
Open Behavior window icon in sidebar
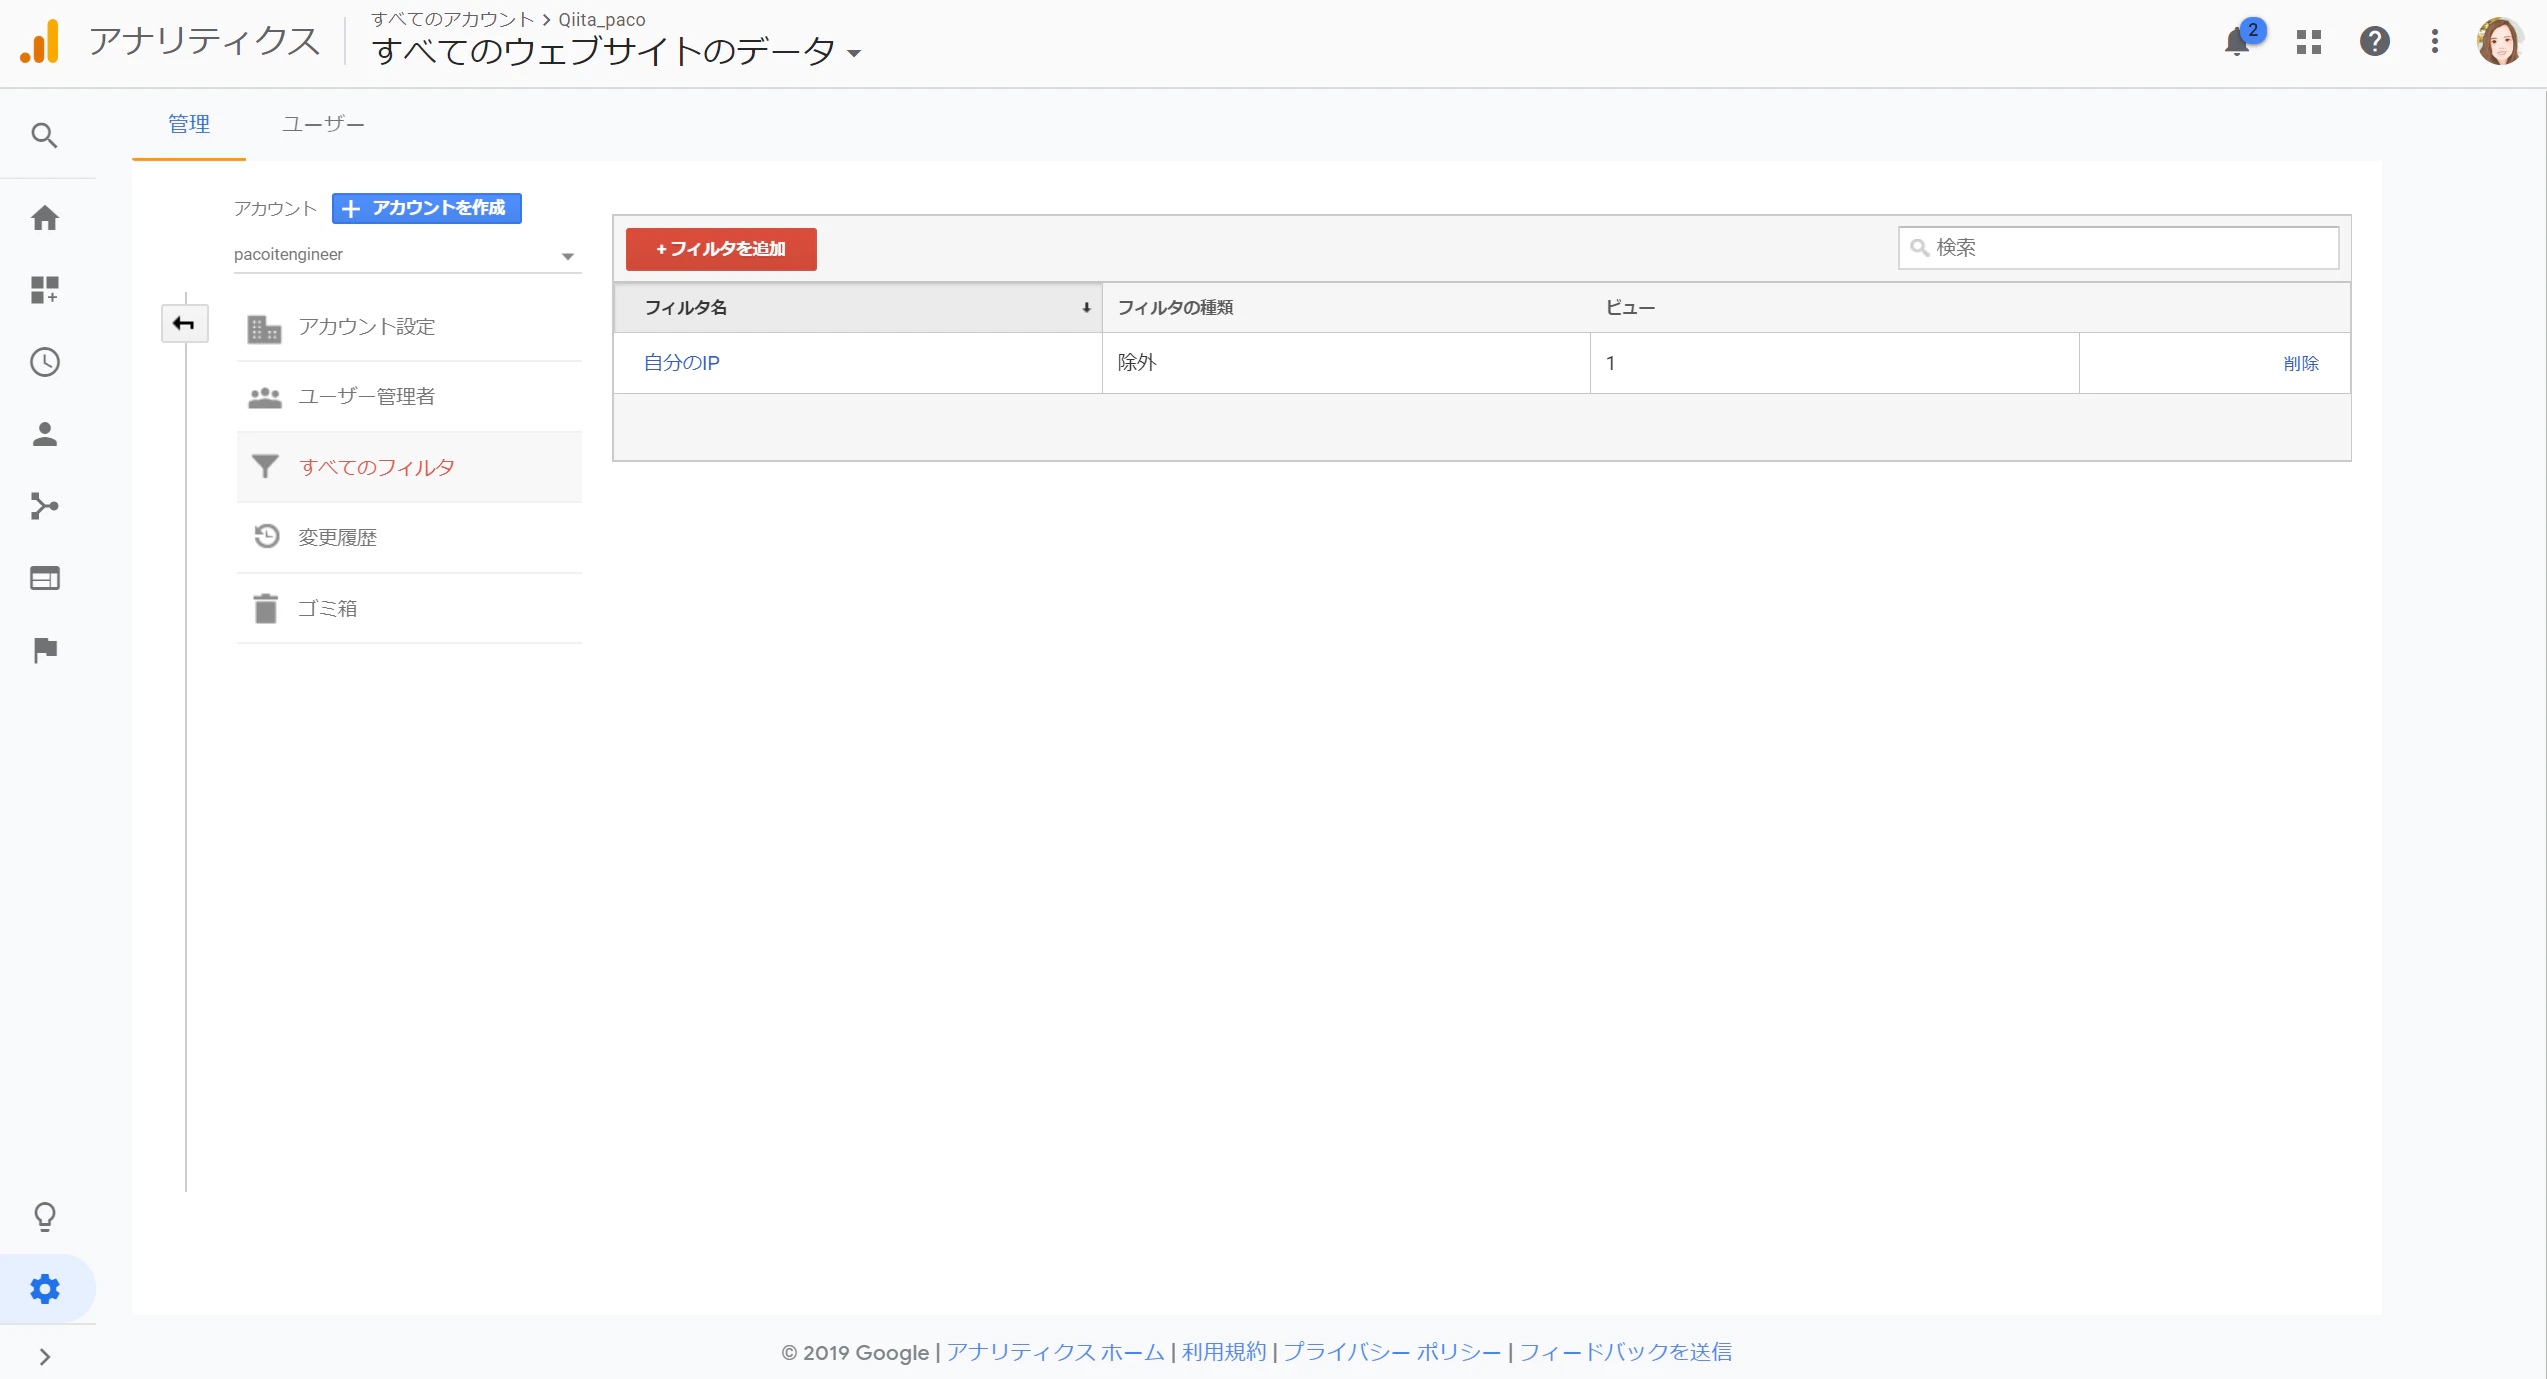[44, 578]
